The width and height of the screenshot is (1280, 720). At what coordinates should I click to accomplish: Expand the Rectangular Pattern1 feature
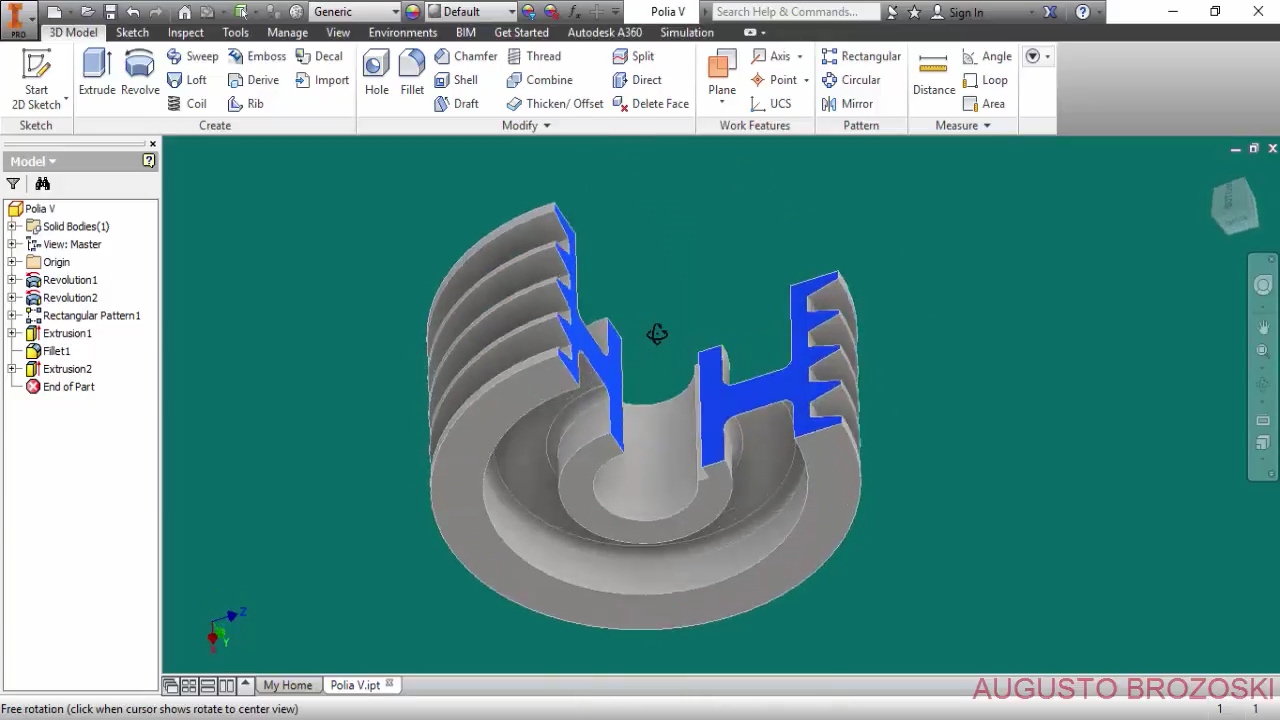click(12, 316)
